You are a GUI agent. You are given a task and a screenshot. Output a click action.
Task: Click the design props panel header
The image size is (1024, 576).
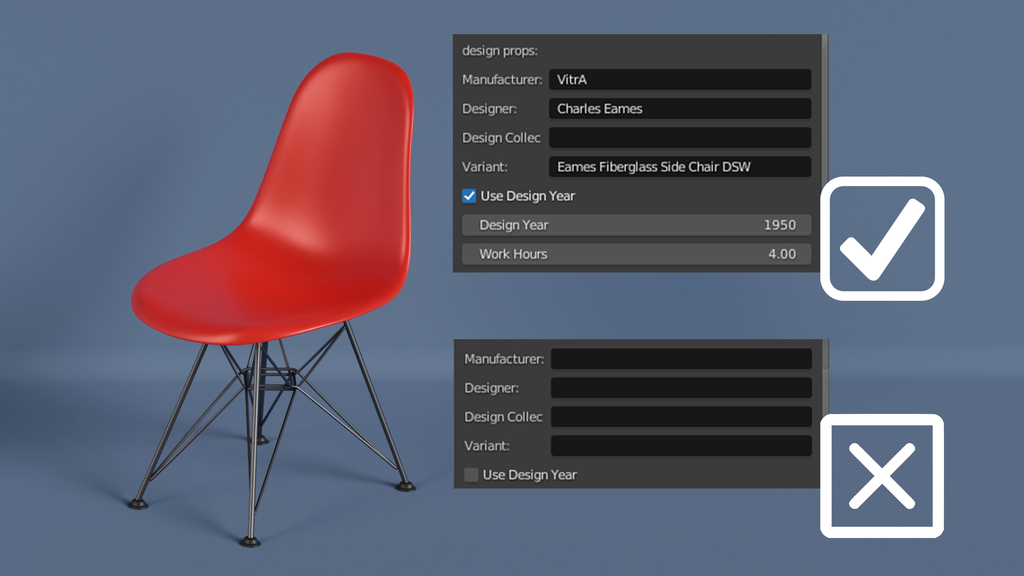500,50
